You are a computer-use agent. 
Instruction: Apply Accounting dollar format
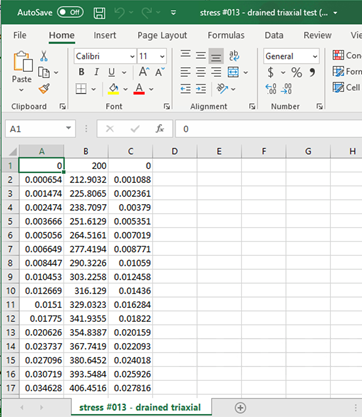pos(271,72)
